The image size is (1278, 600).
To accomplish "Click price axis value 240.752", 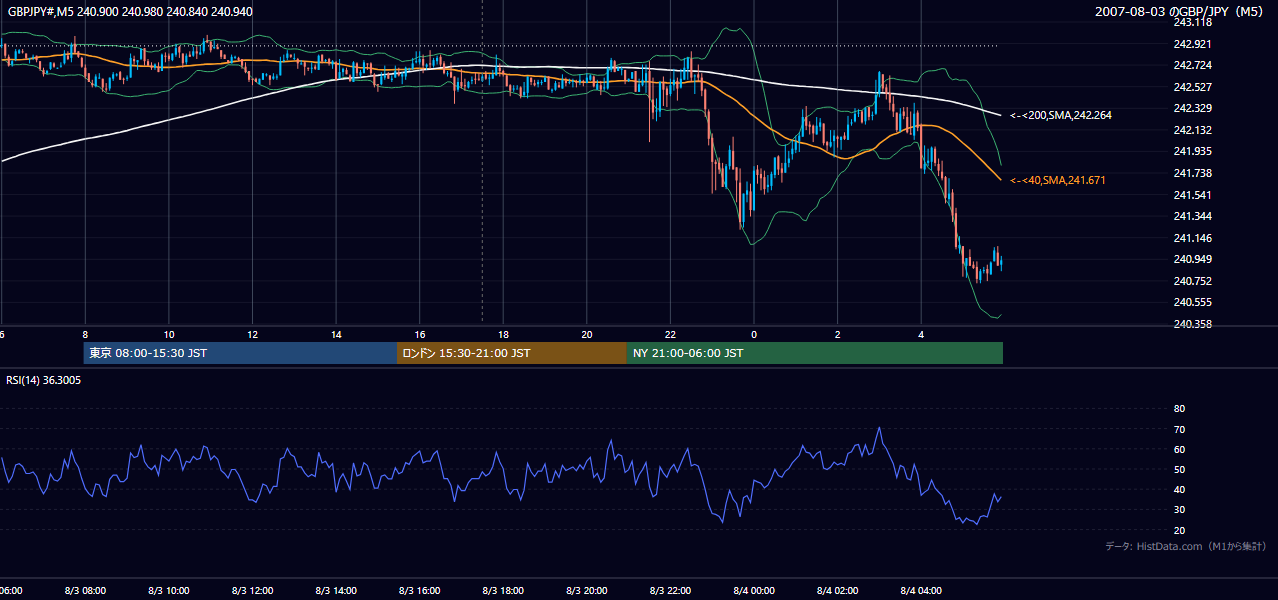I will tap(1192, 281).
